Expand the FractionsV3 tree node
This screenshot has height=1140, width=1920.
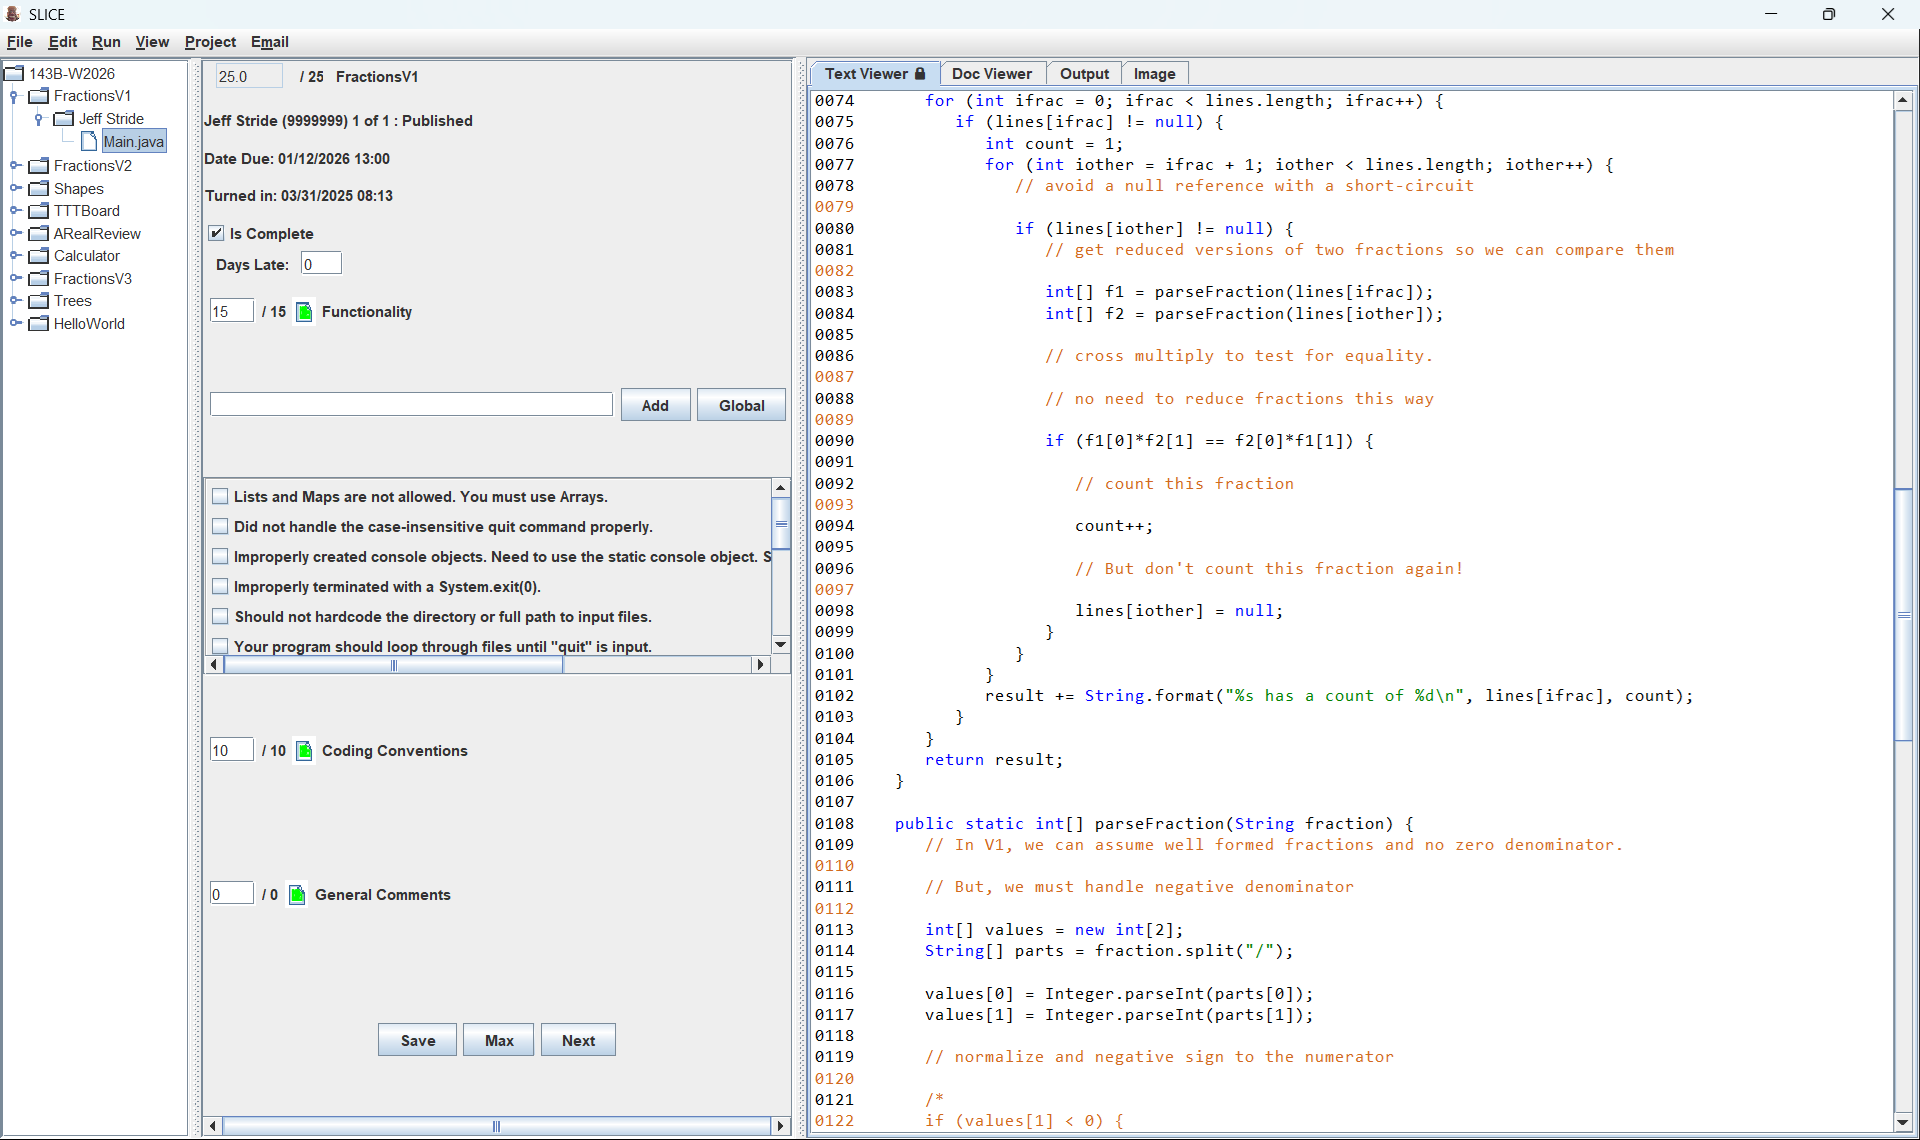click(x=15, y=278)
